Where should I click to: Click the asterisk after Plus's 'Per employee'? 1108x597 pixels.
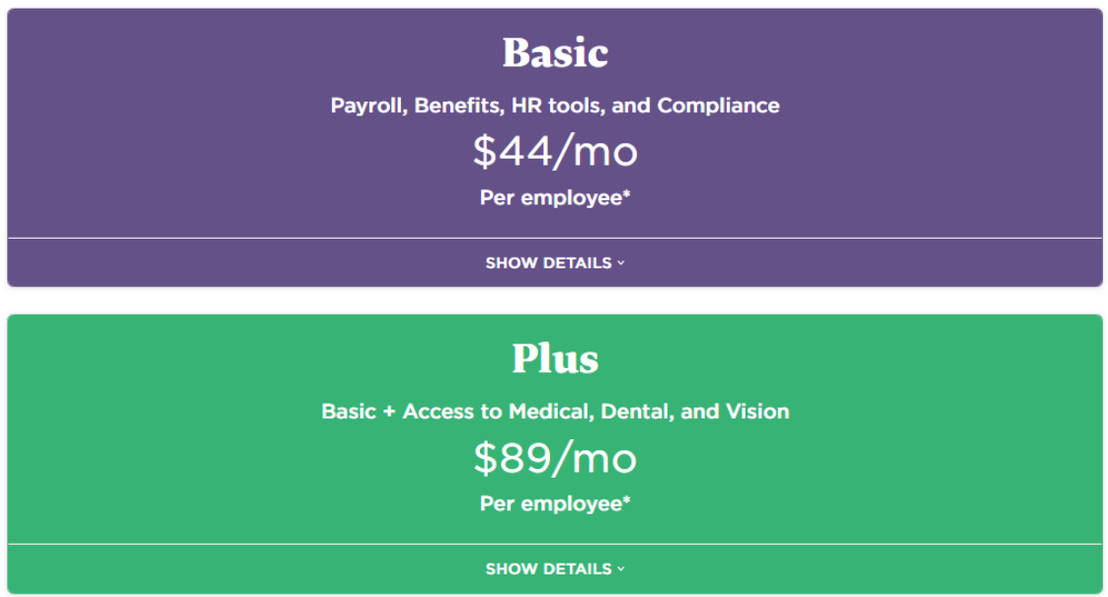coord(627,501)
